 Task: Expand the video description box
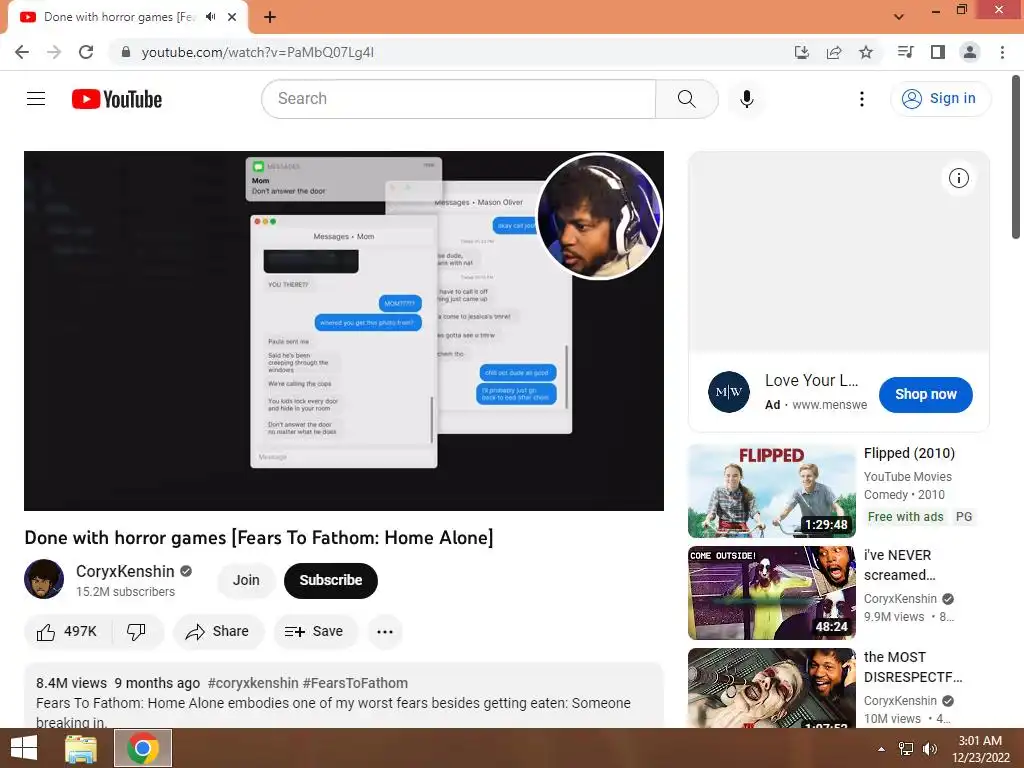click(x=344, y=696)
